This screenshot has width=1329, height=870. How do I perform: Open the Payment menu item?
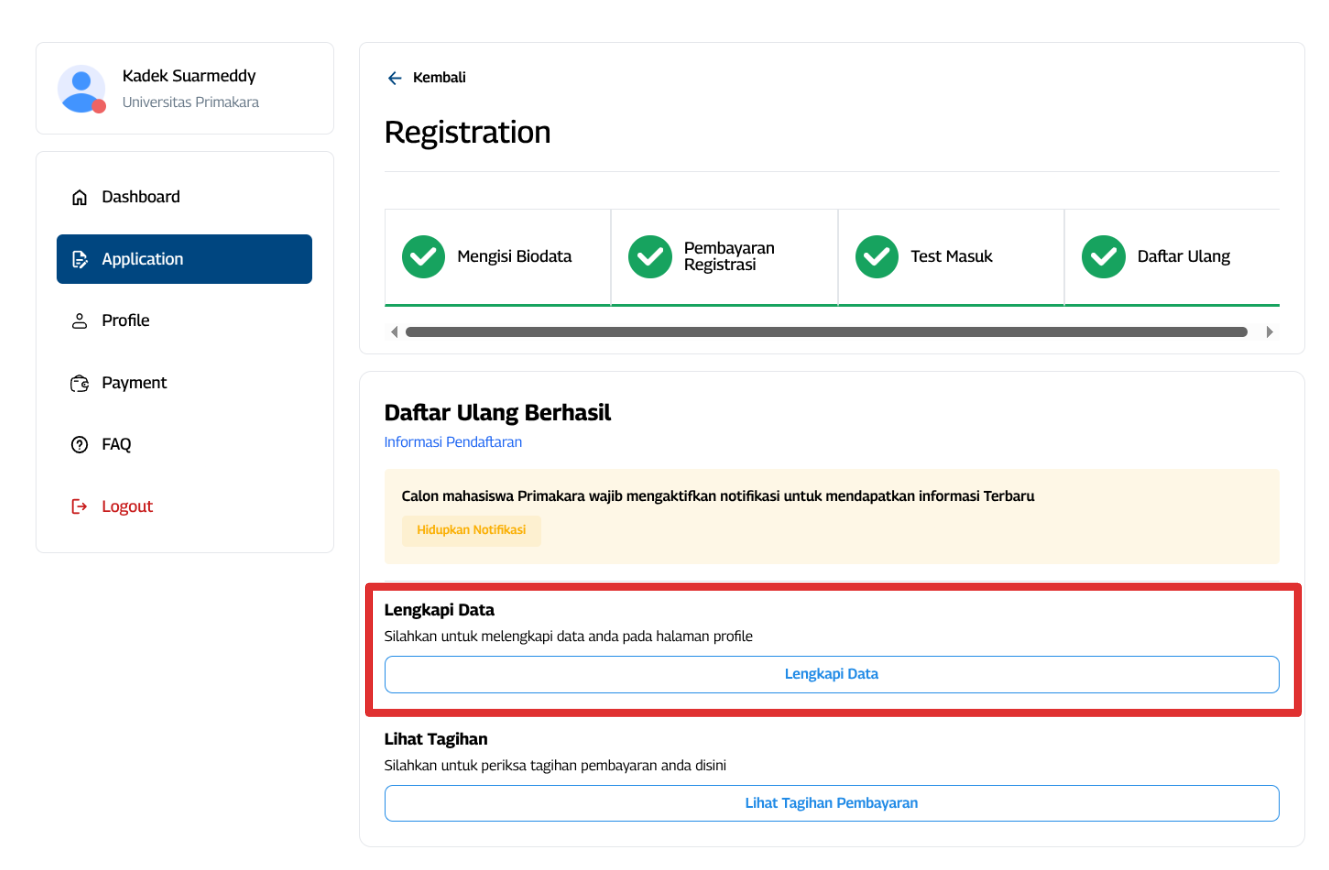(134, 383)
